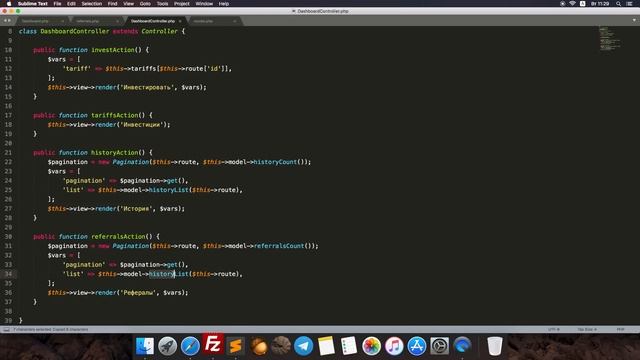Open Tab Size selector in status bar
The height and width of the screenshot is (360, 640).
coord(587,329)
